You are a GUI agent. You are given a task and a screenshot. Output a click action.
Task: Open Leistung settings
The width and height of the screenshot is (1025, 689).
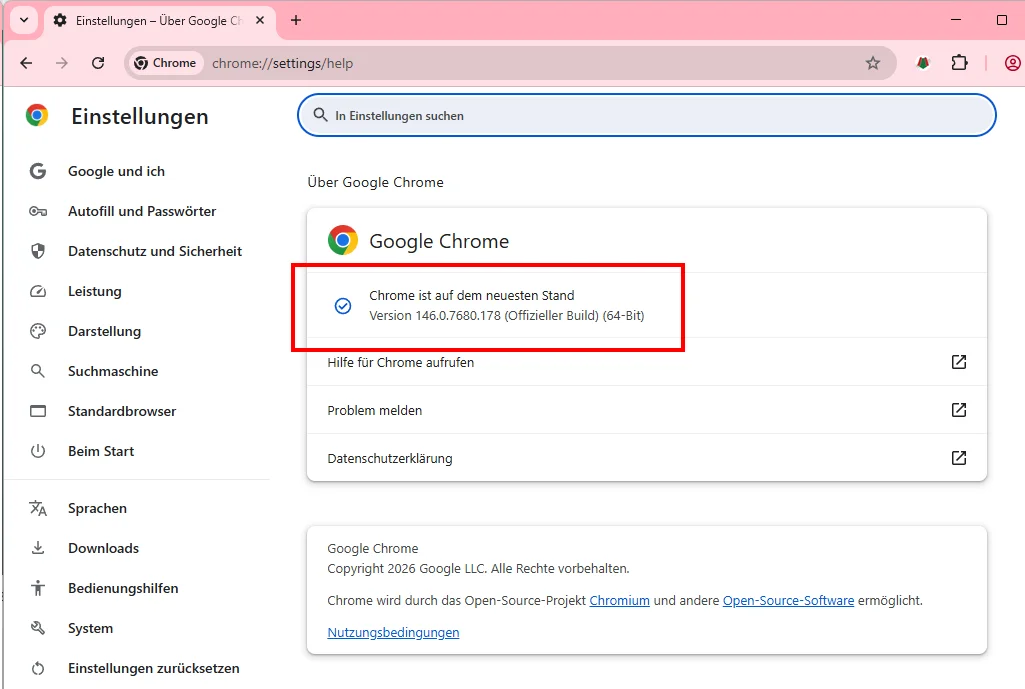point(95,292)
